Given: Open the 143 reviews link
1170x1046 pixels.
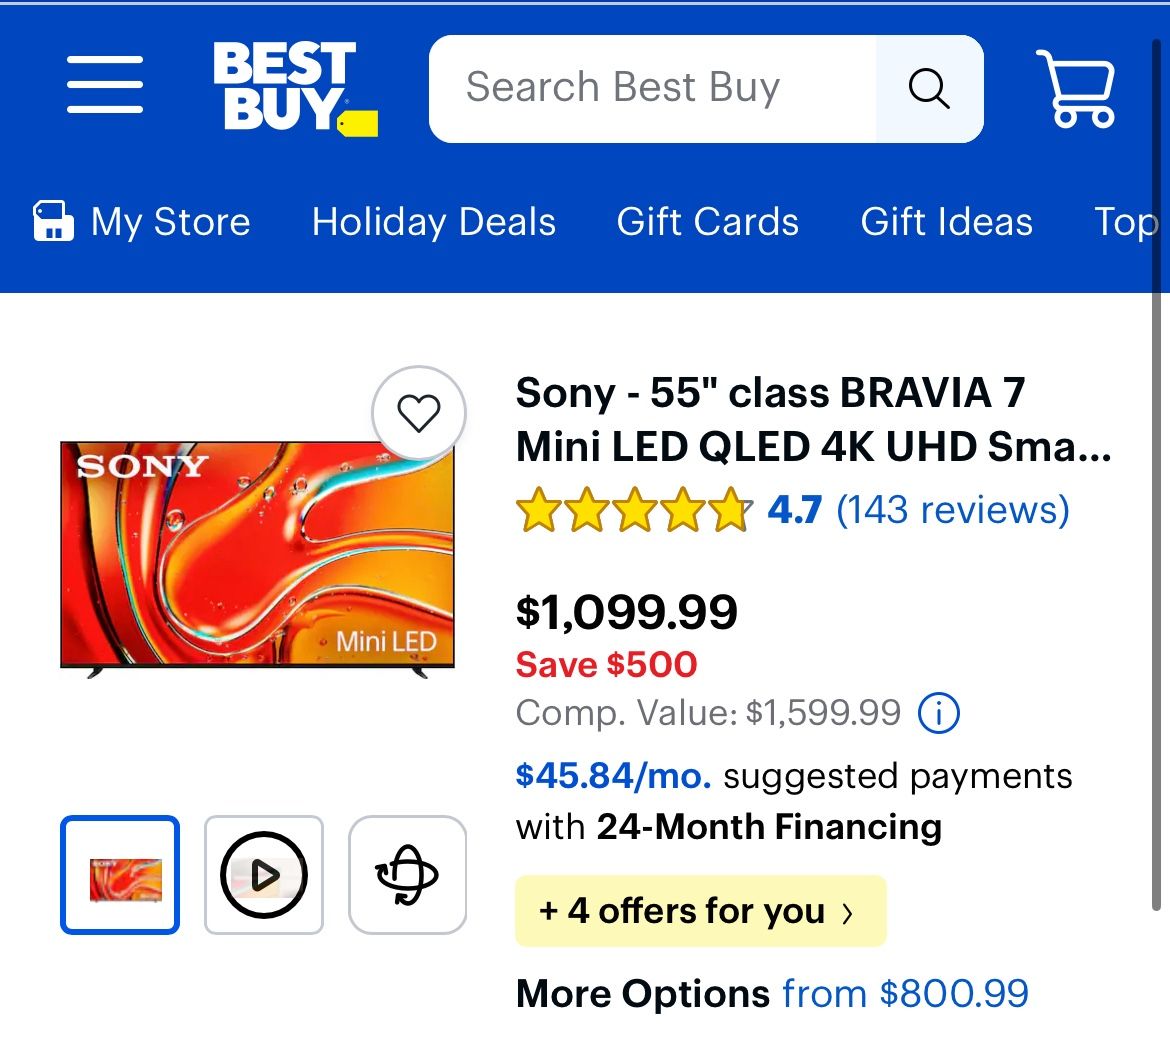Looking at the screenshot, I should coord(954,510).
